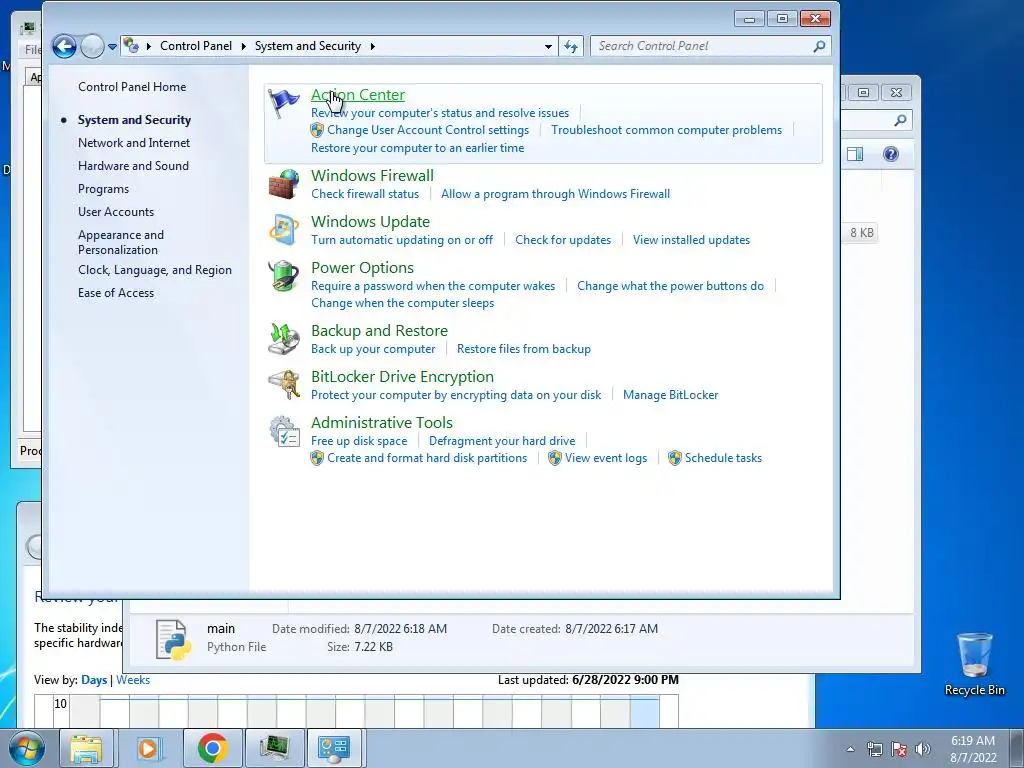1024x768 pixels.
Task: Click the Control Panel icon in address bar
Action: [131, 46]
